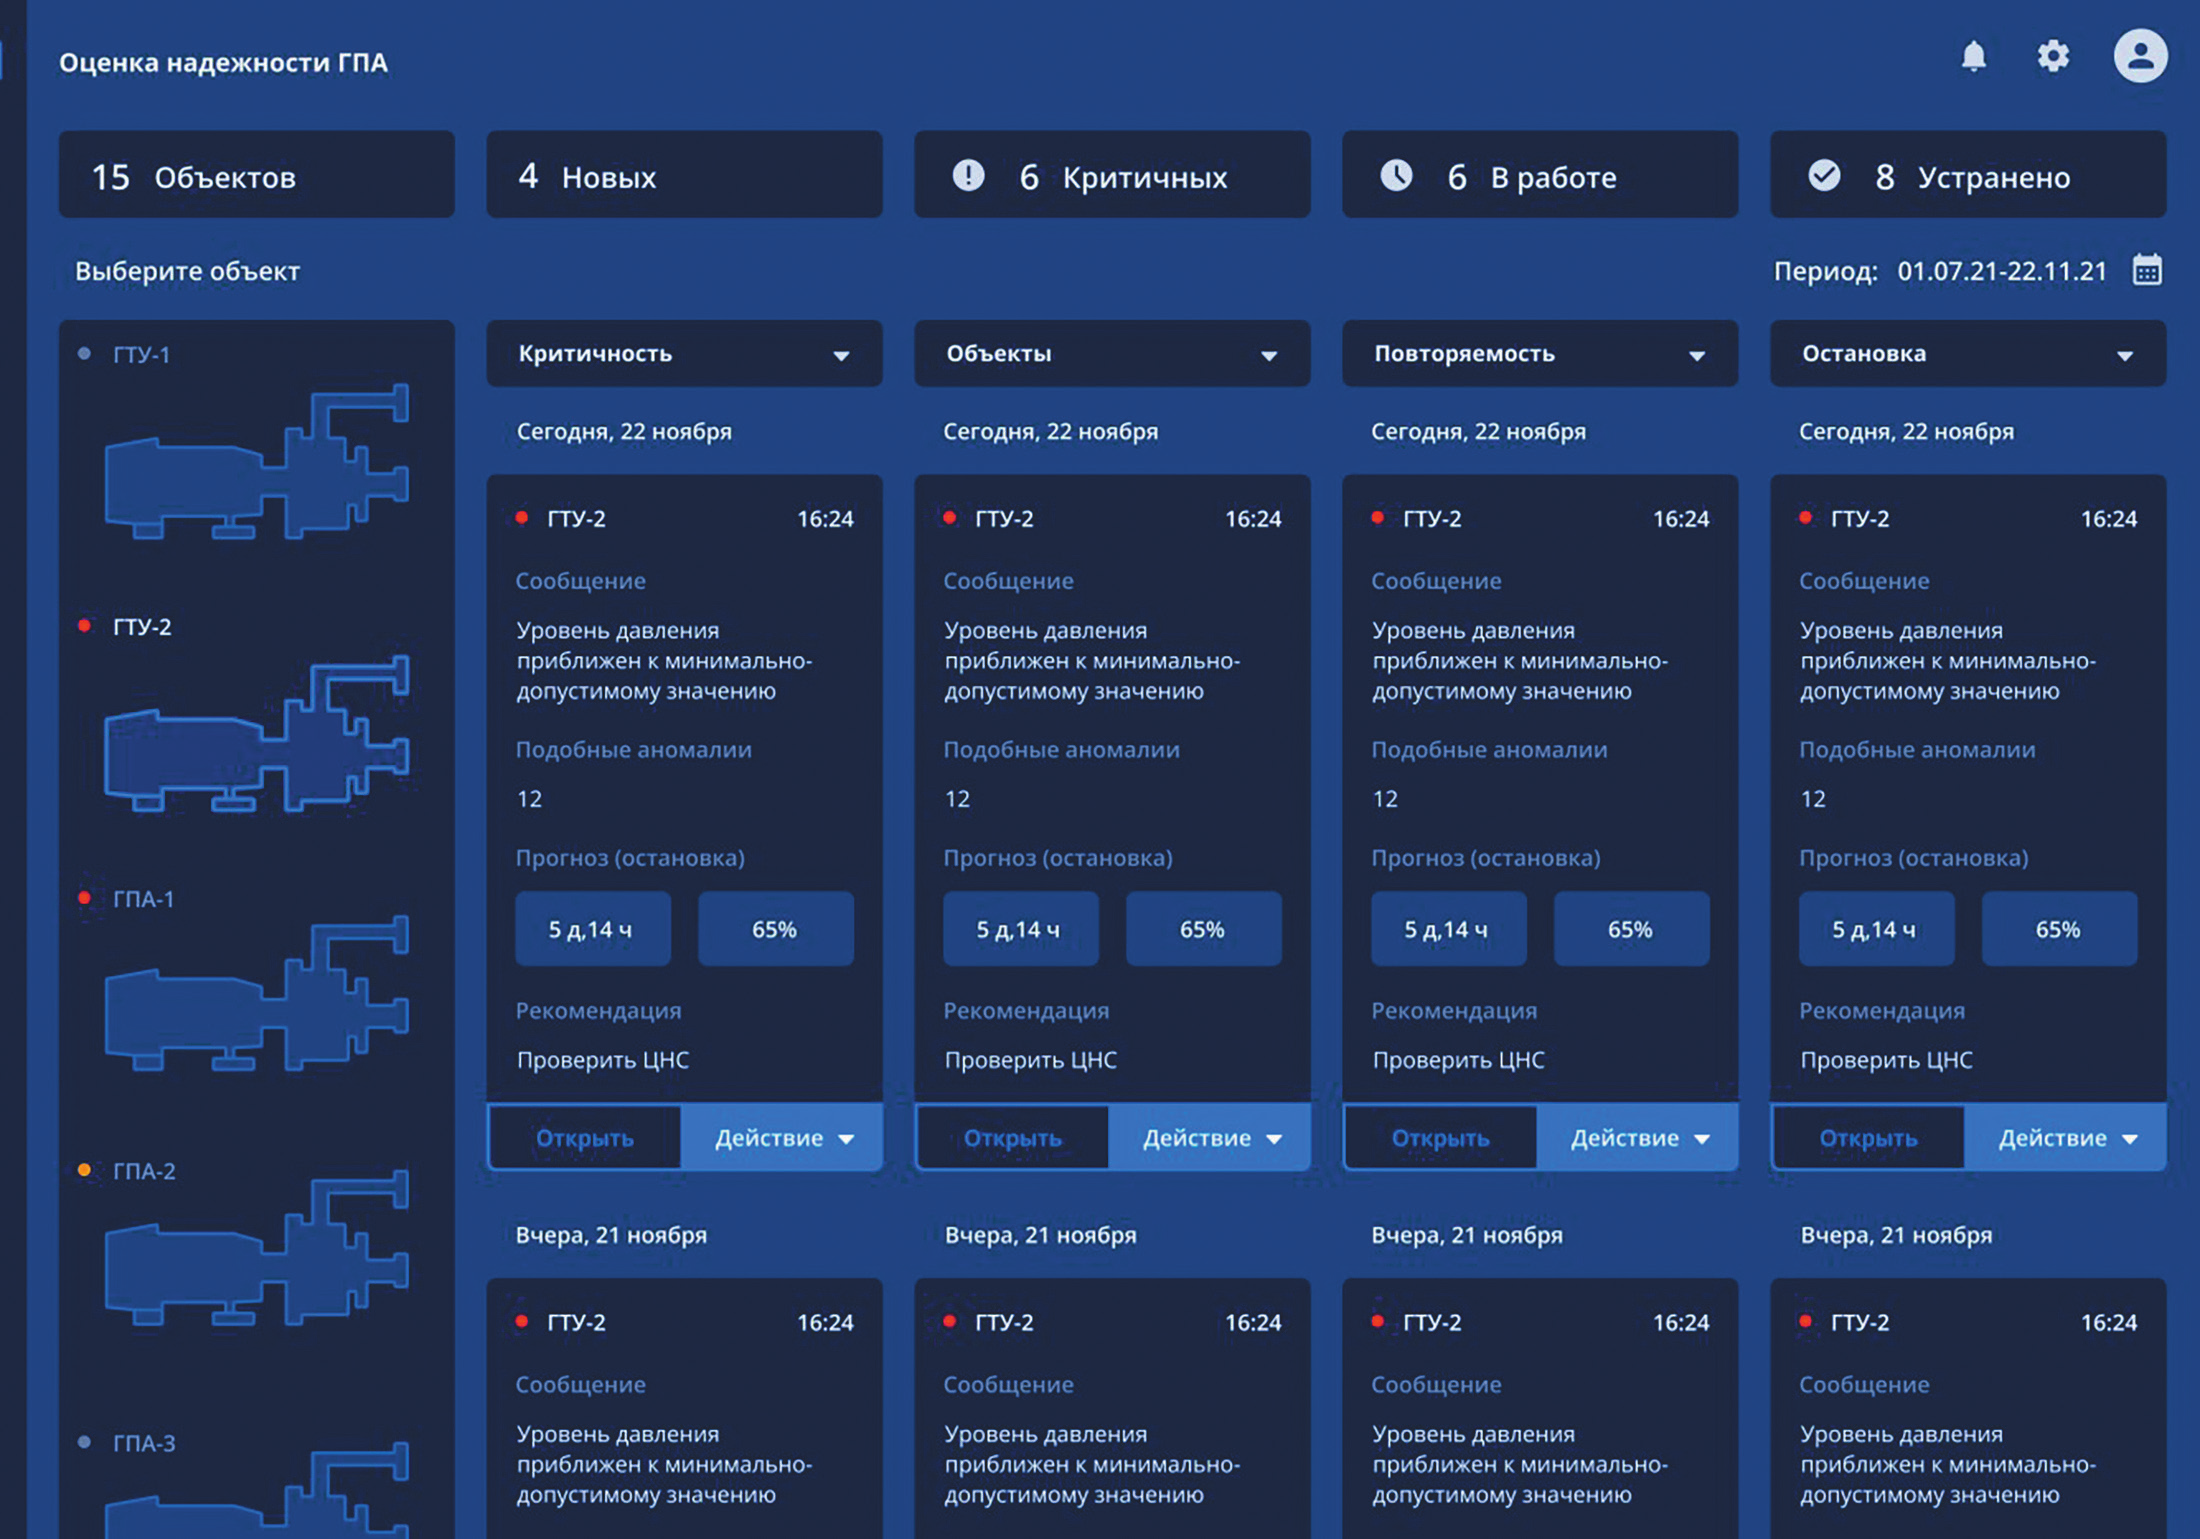
Task: Open the settings gear icon
Action: (2053, 56)
